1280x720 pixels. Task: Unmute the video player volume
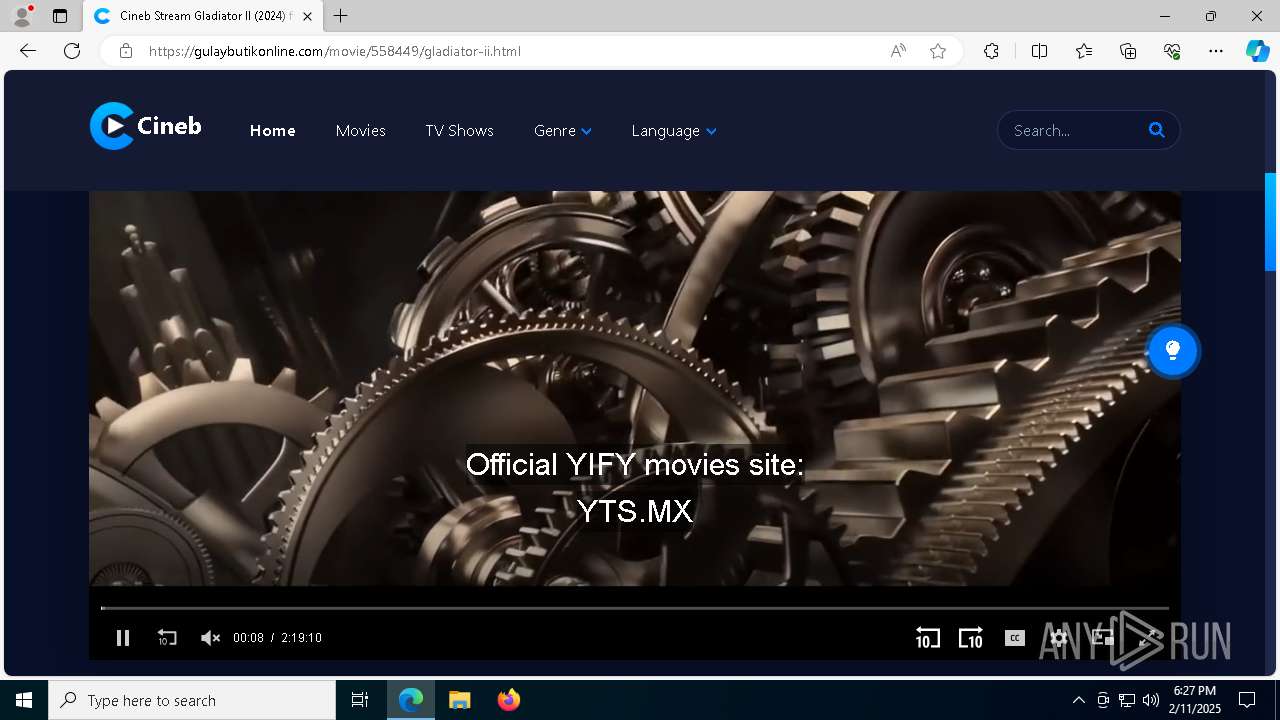pyautogui.click(x=210, y=638)
